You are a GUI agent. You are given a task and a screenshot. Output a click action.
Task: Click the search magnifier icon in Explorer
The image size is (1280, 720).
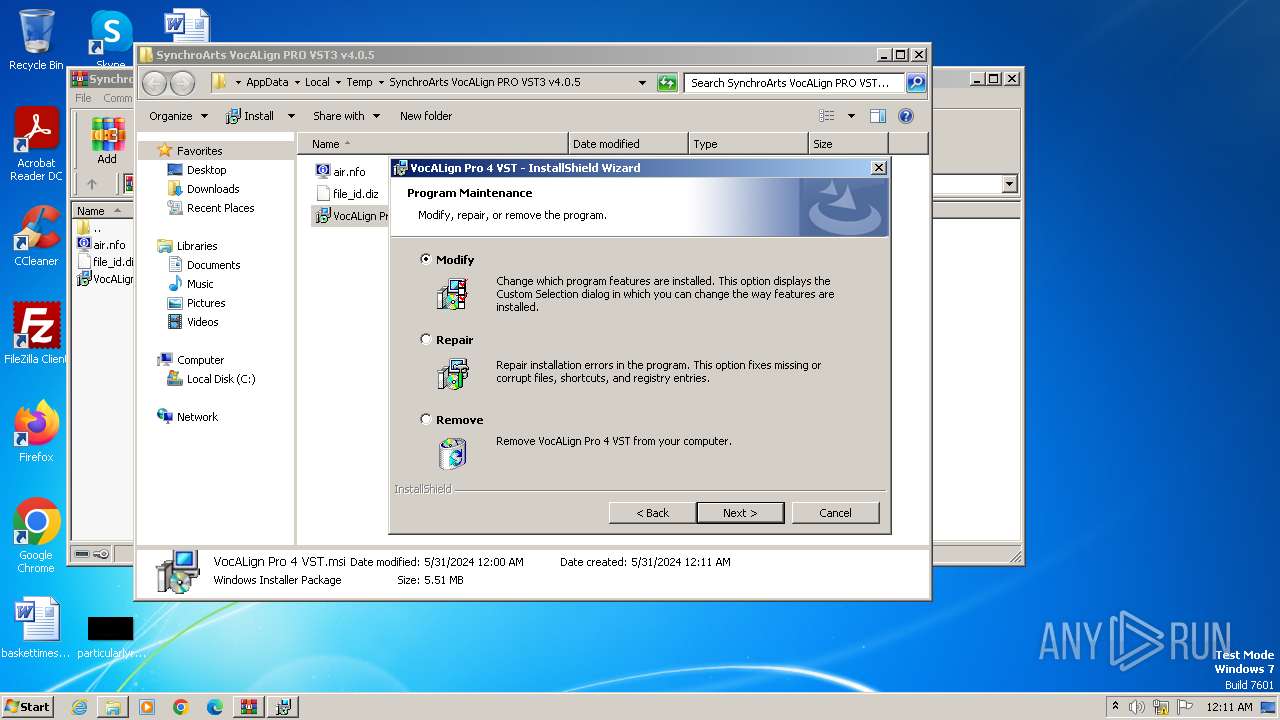(915, 83)
